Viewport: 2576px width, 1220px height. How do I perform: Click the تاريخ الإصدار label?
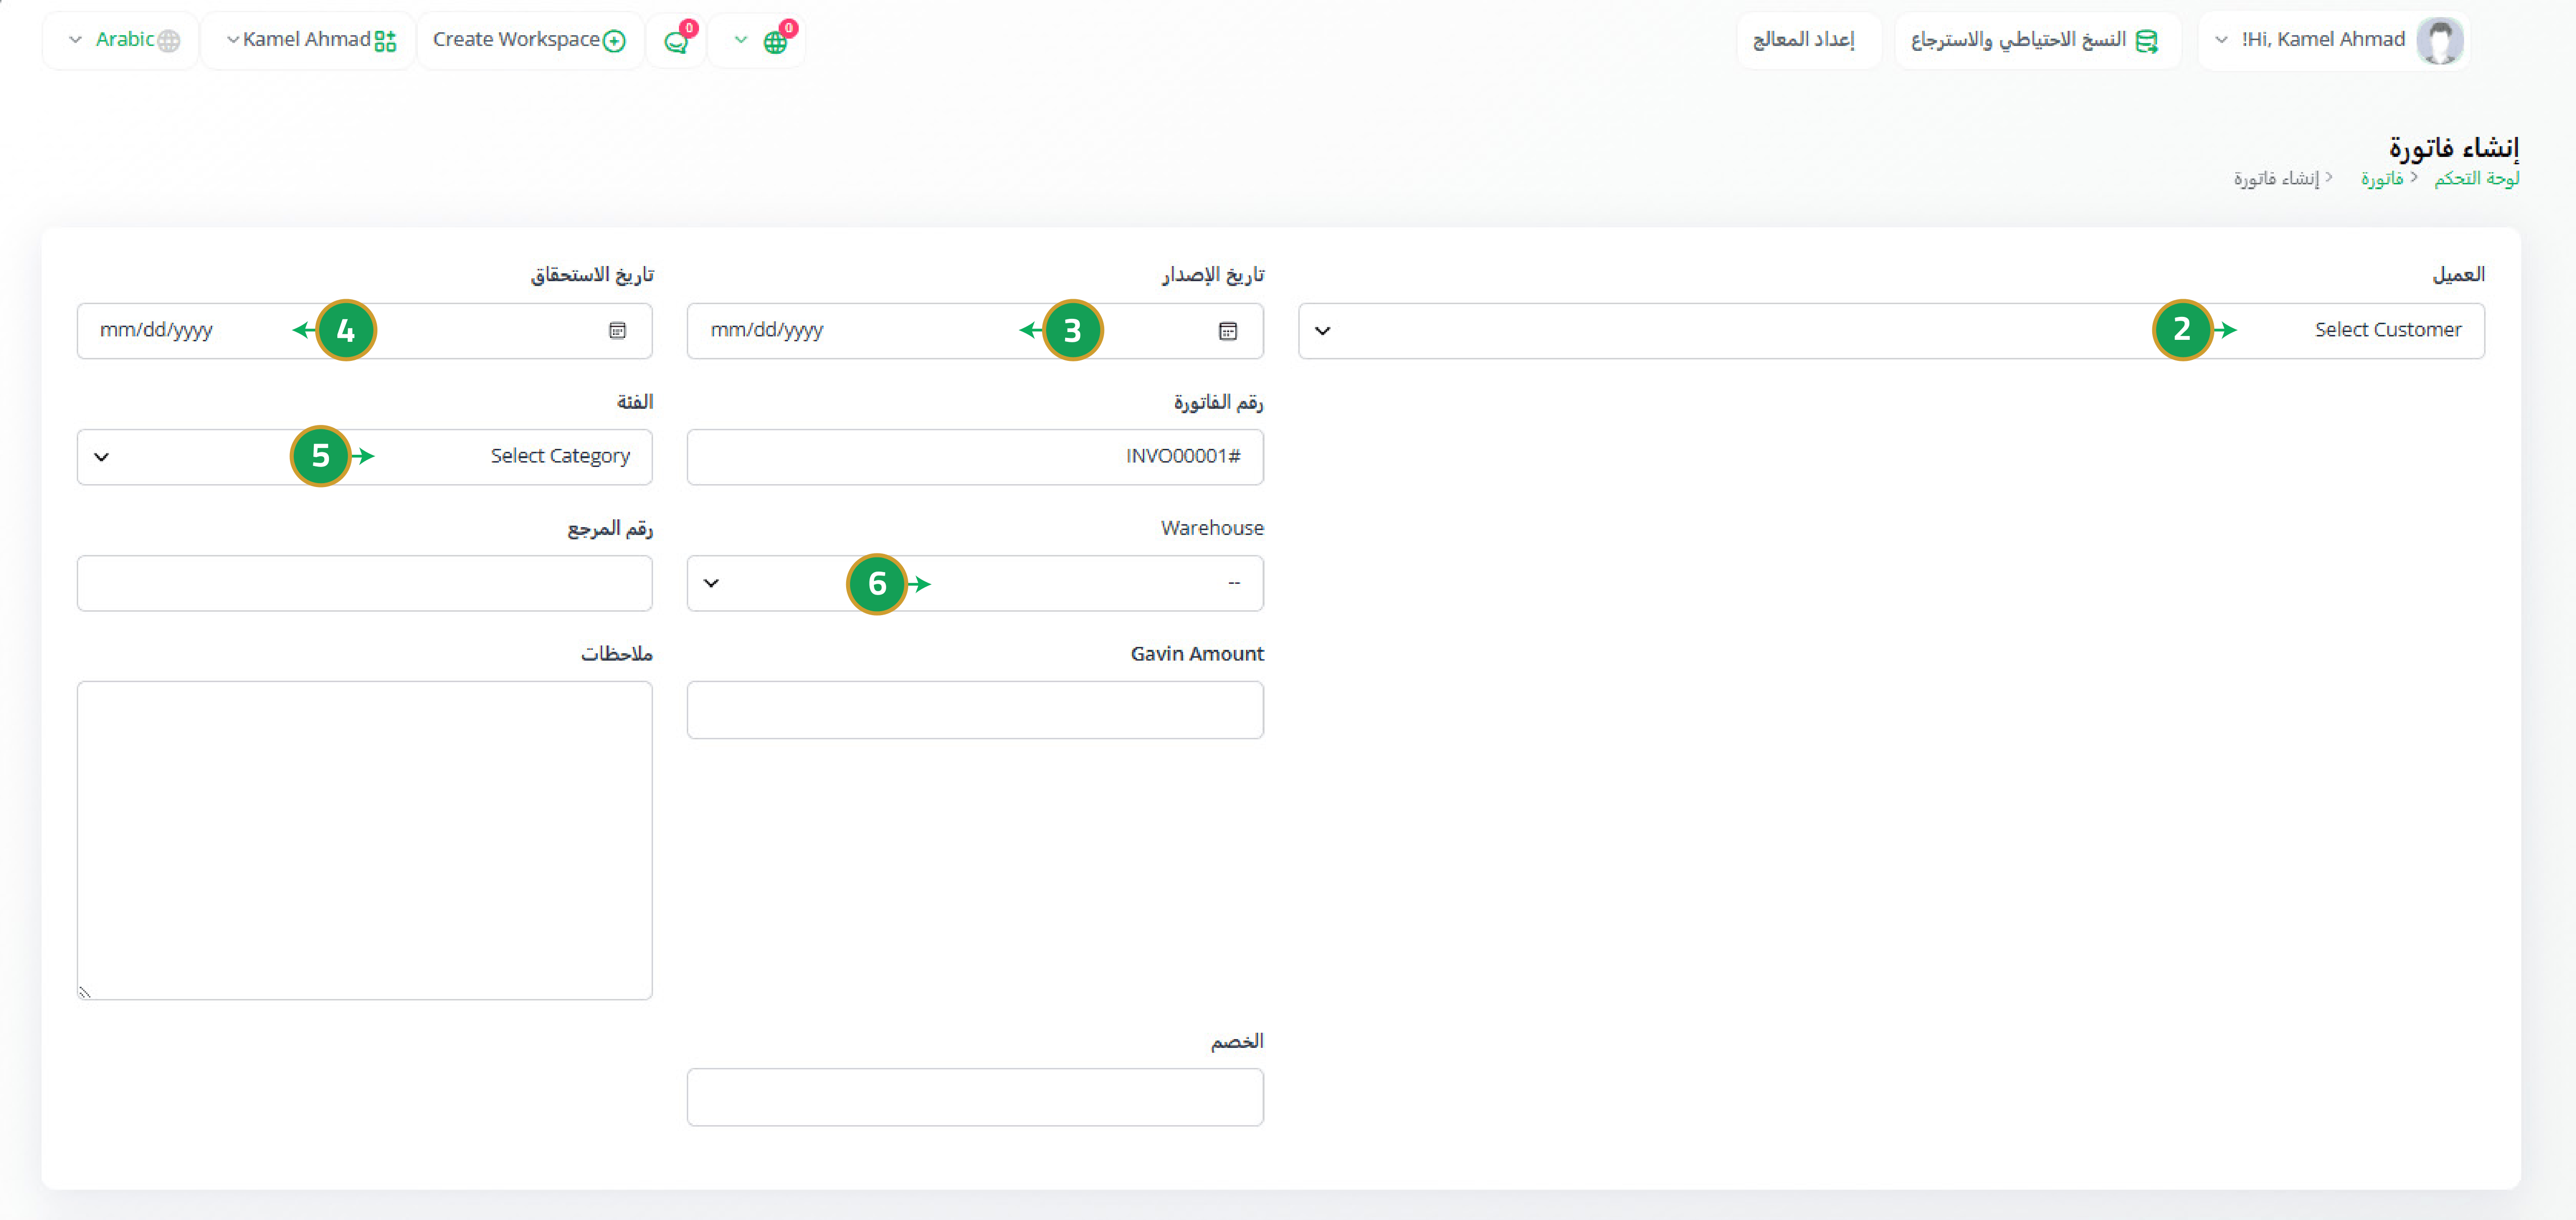pyautogui.click(x=1212, y=274)
